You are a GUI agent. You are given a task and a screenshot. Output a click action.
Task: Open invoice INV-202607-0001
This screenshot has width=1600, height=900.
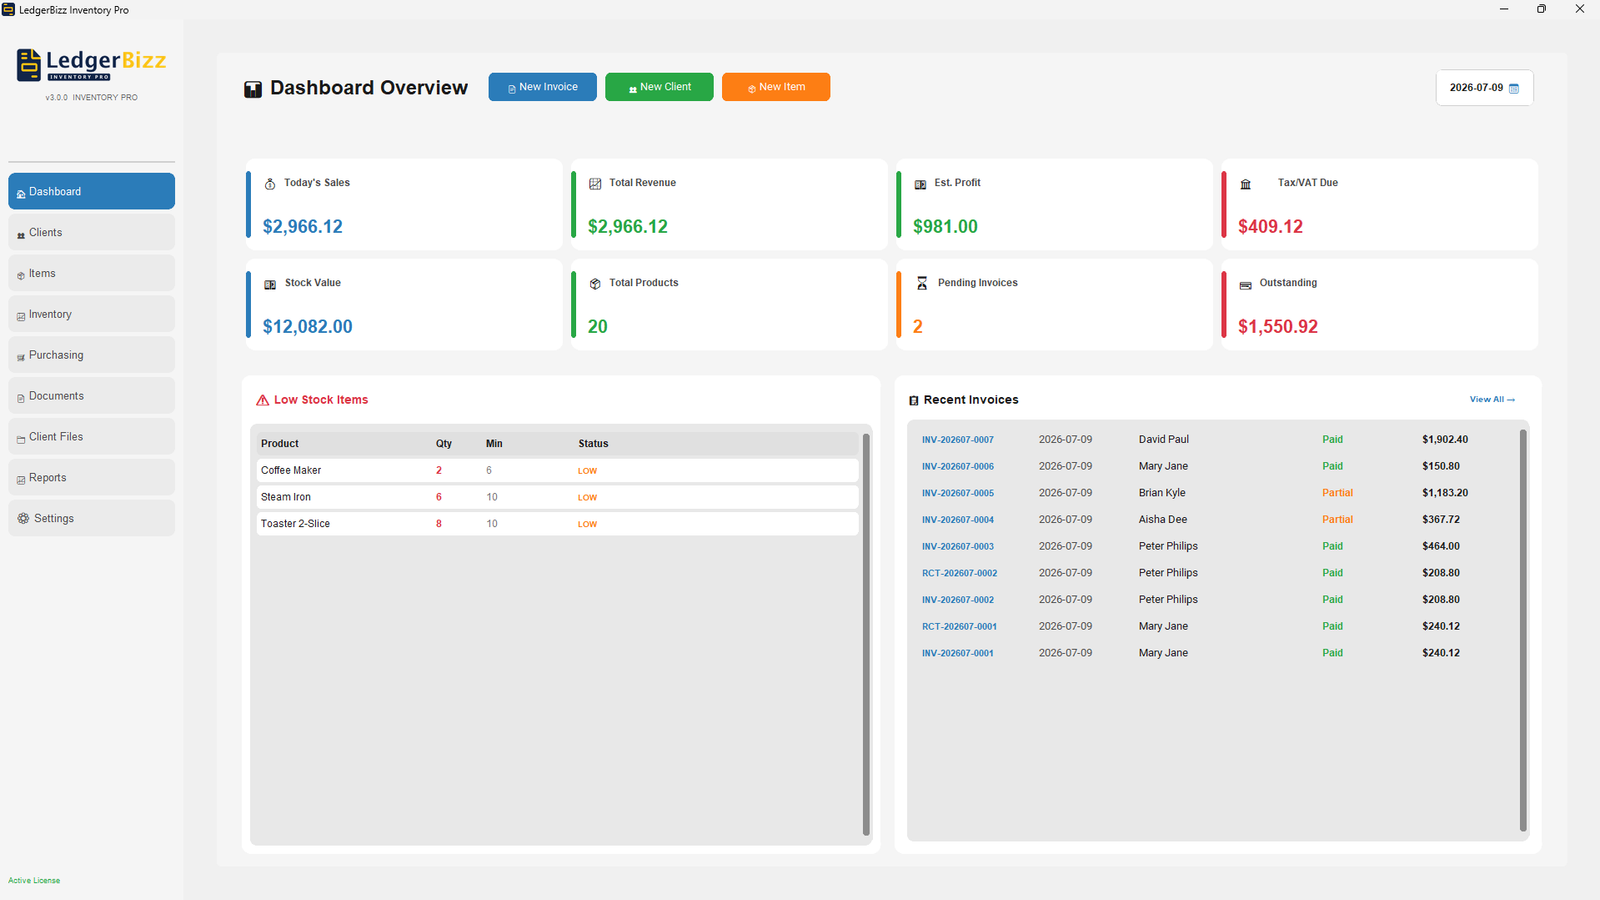click(x=958, y=653)
